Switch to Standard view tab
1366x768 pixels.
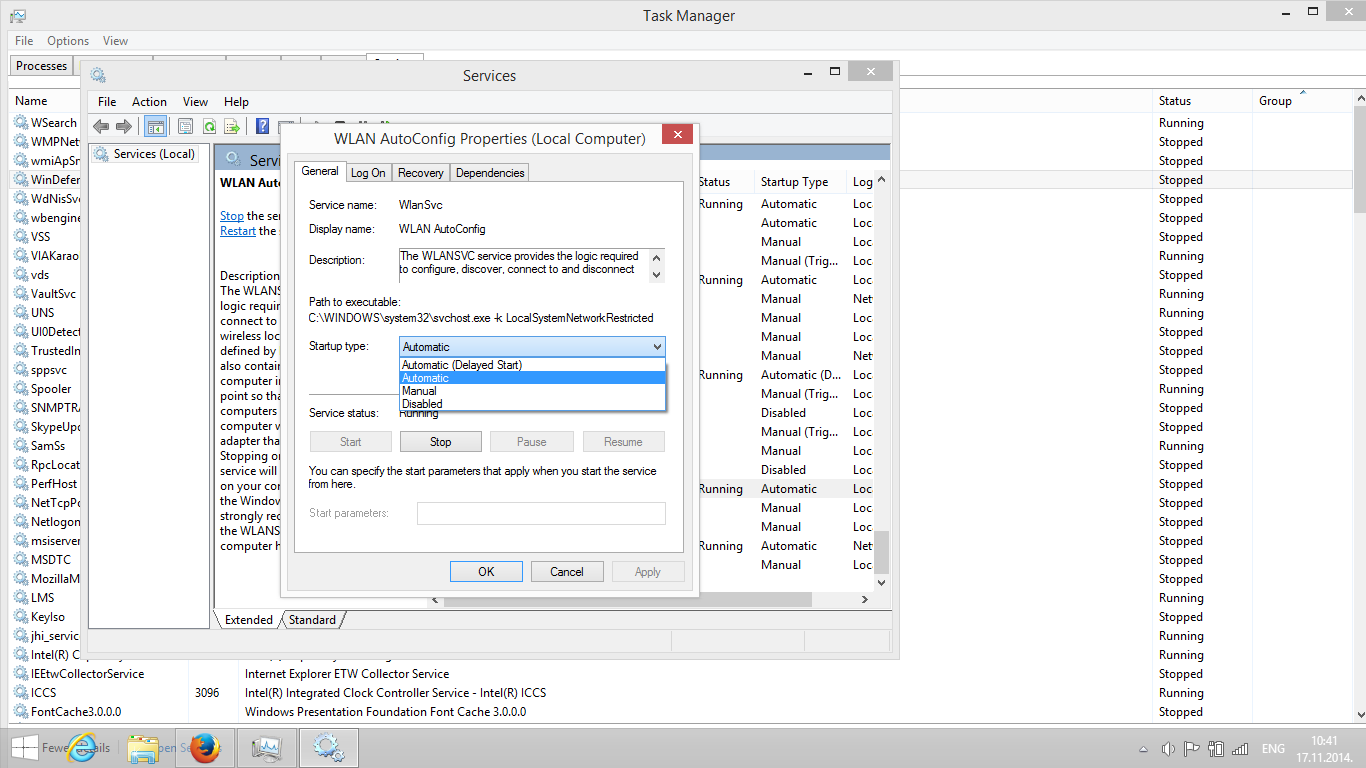[x=312, y=620]
